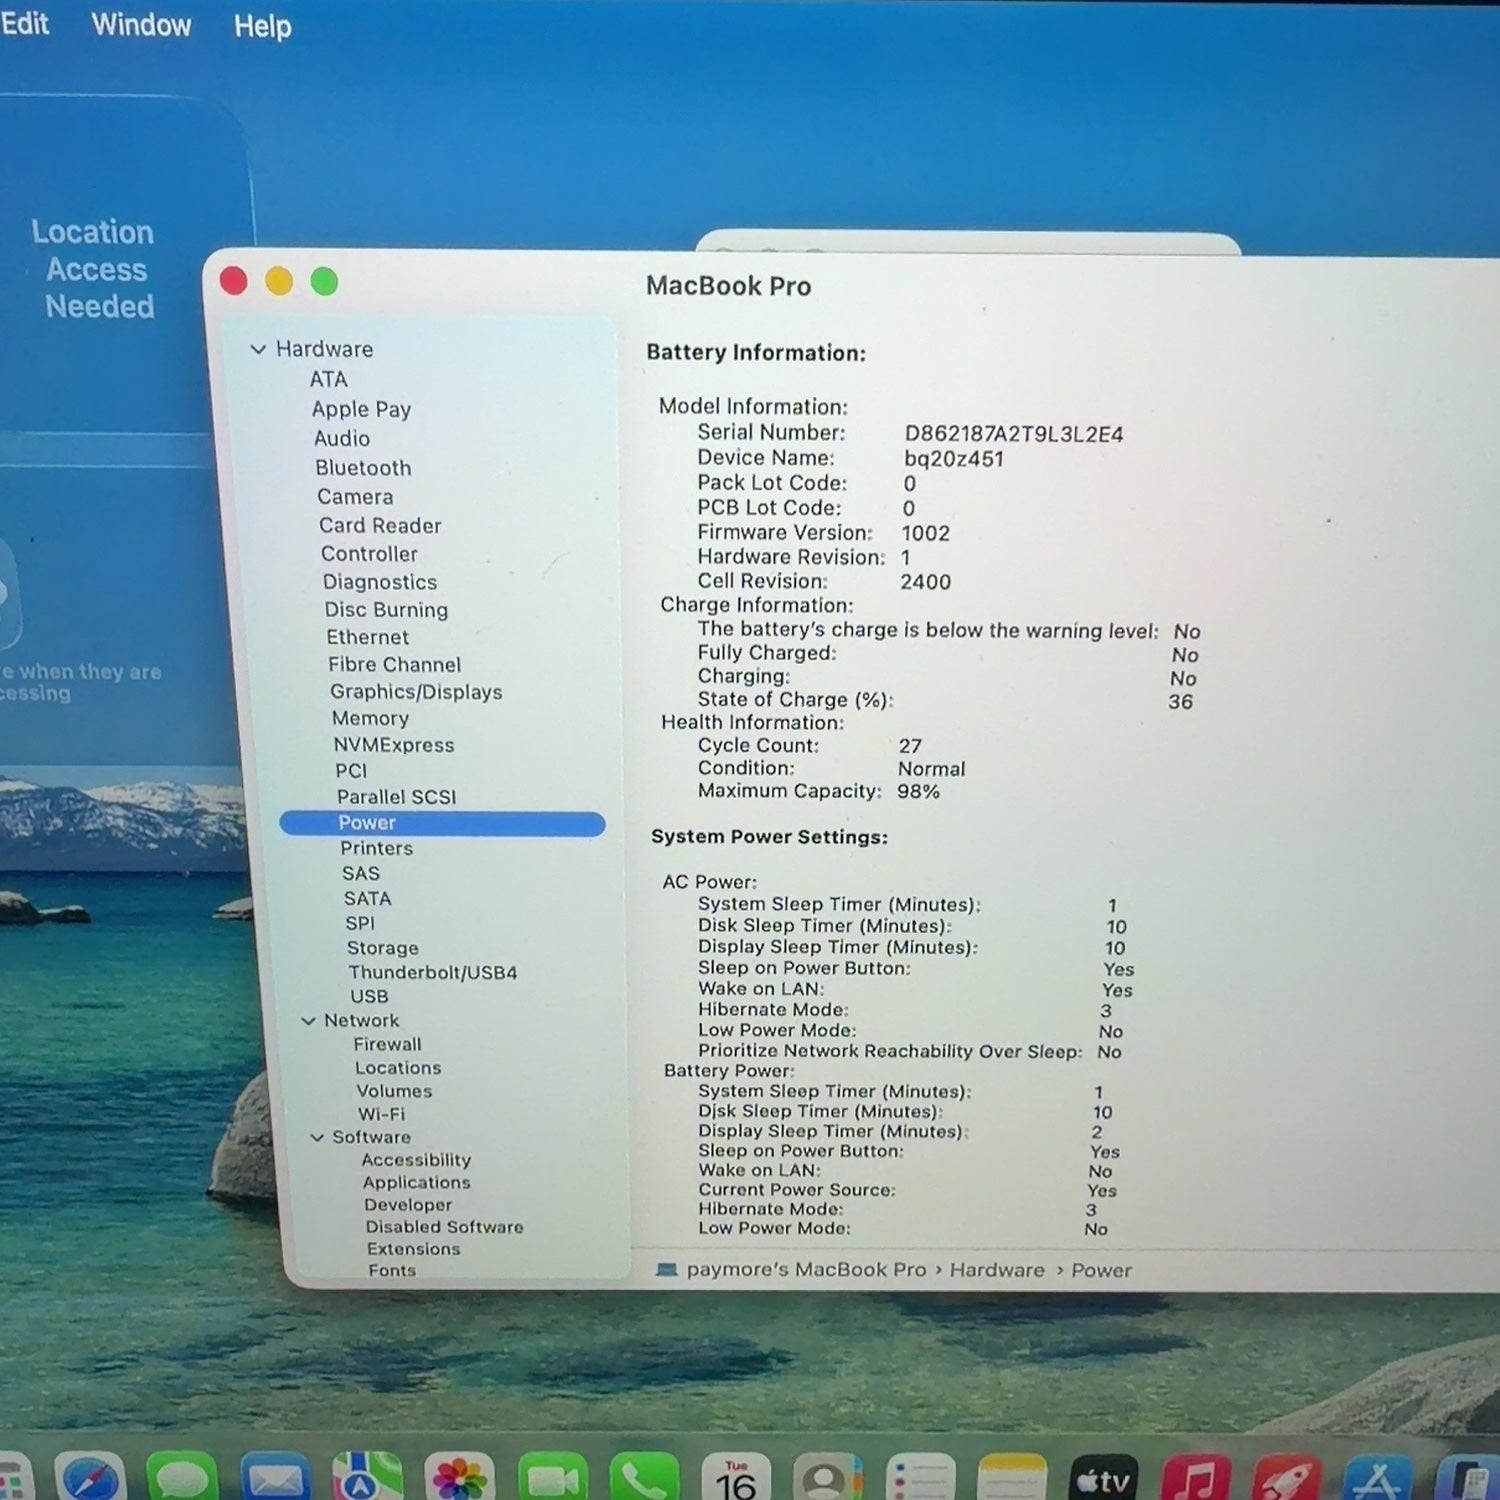The width and height of the screenshot is (1500, 1500).
Task: Click the laptop icon in the path bar
Action: coord(665,1270)
